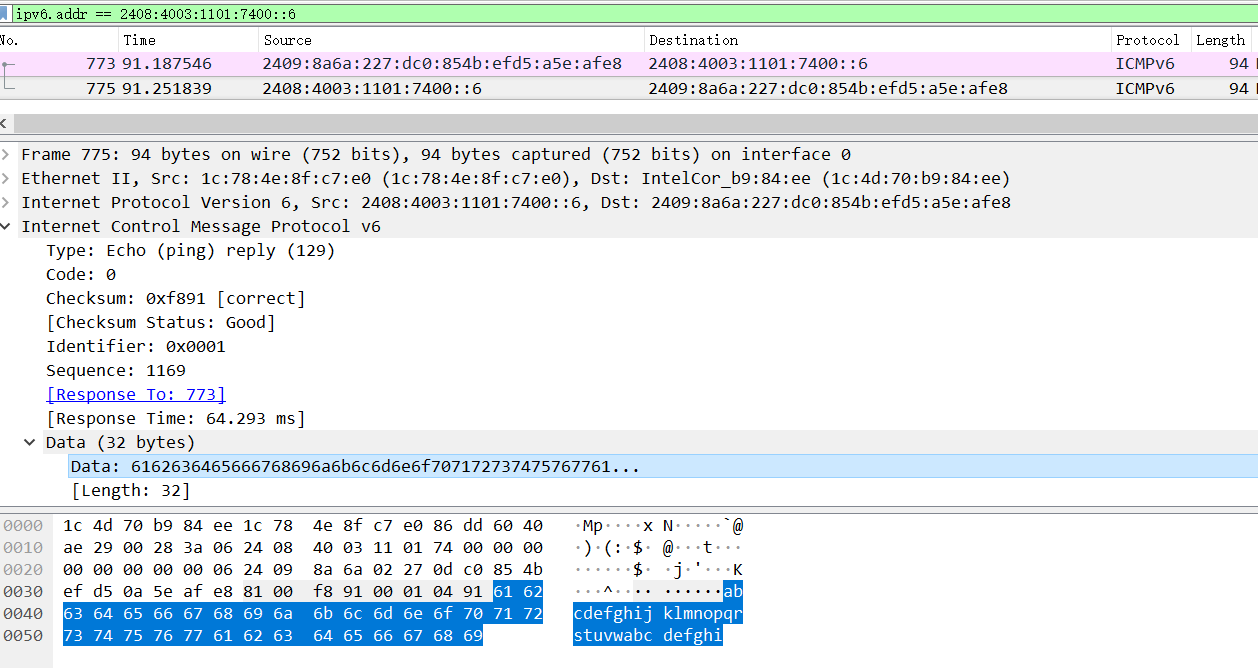This screenshot has height=668, width=1258.
Task: Expand the Frame 775 details node
Action: click(x=8, y=155)
